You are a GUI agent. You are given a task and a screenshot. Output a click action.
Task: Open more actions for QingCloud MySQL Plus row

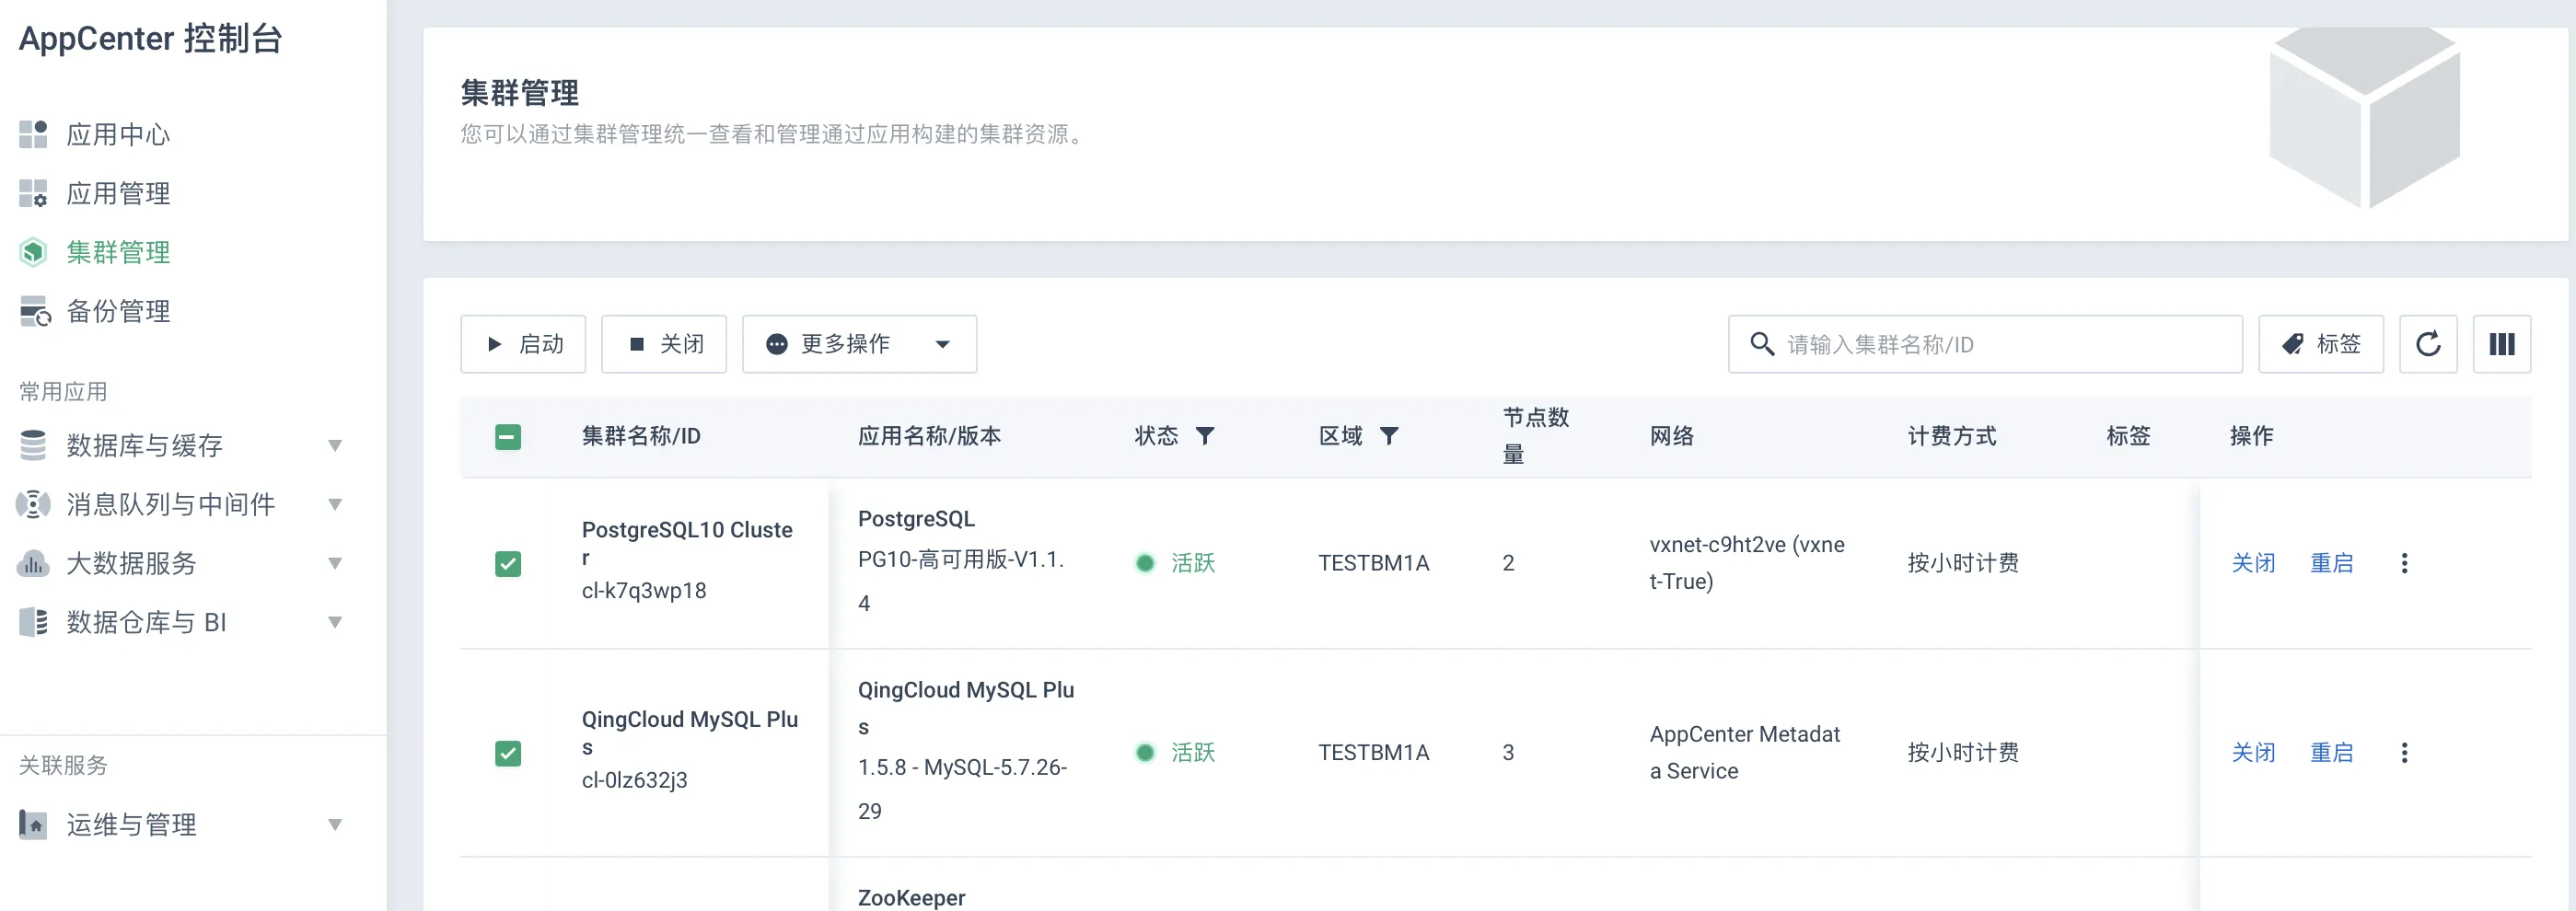(2404, 753)
